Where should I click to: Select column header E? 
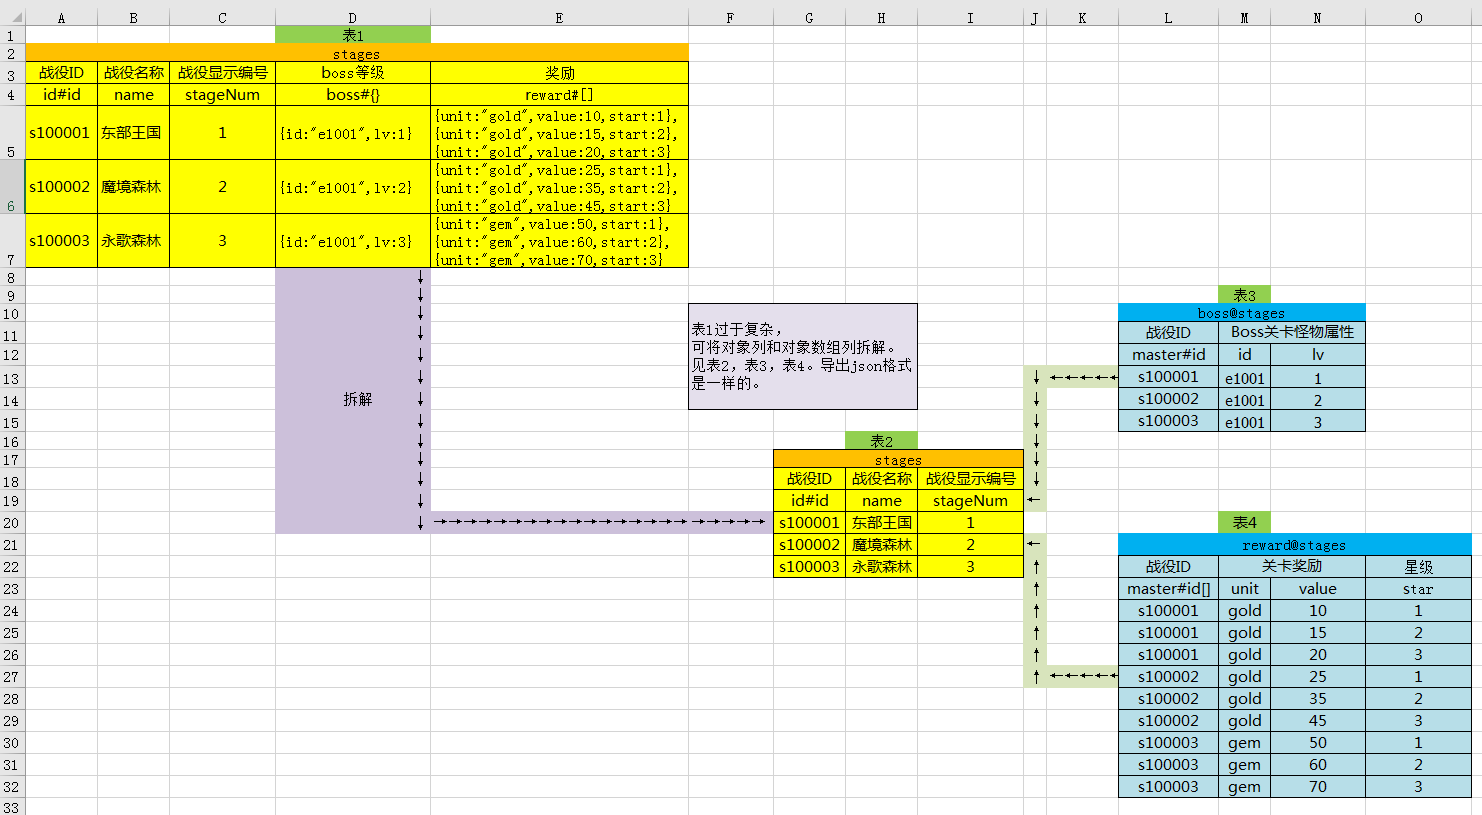[559, 18]
